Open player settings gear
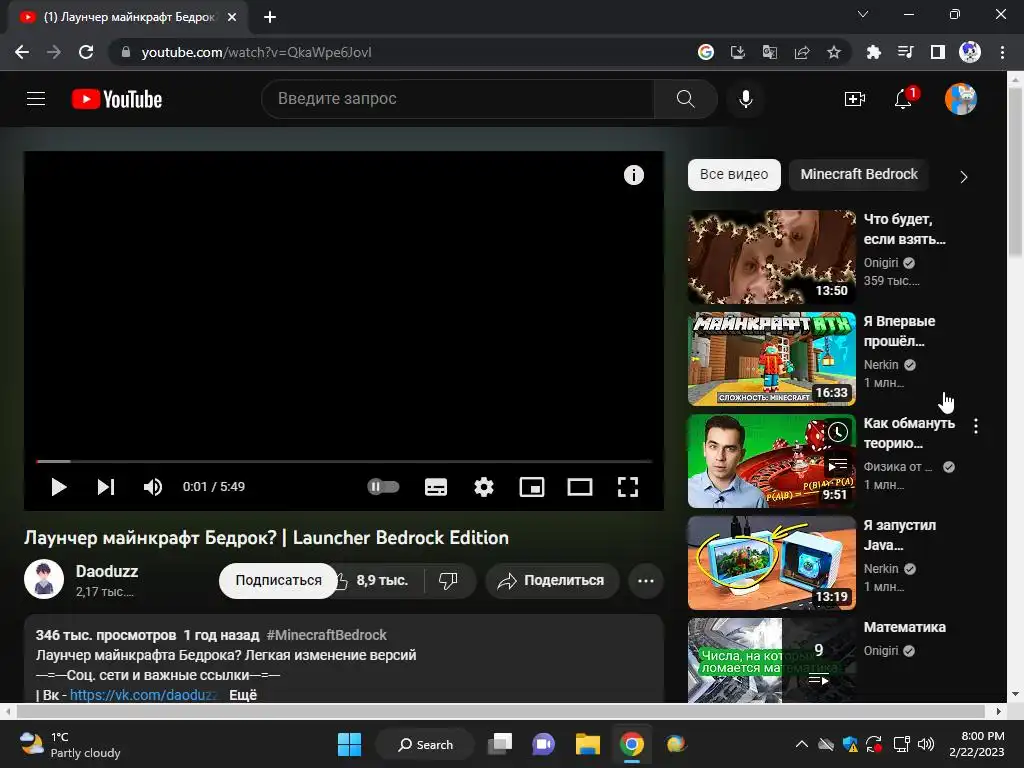Viewport: 1024px width, 768px height. [x=484, y=487]
